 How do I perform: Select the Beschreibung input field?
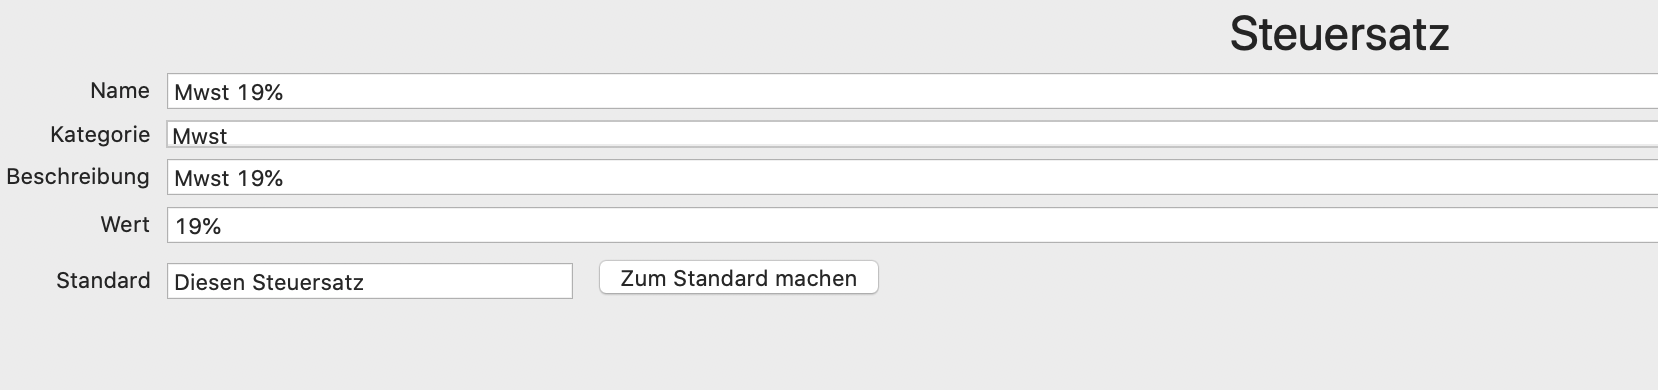(912, 178)
